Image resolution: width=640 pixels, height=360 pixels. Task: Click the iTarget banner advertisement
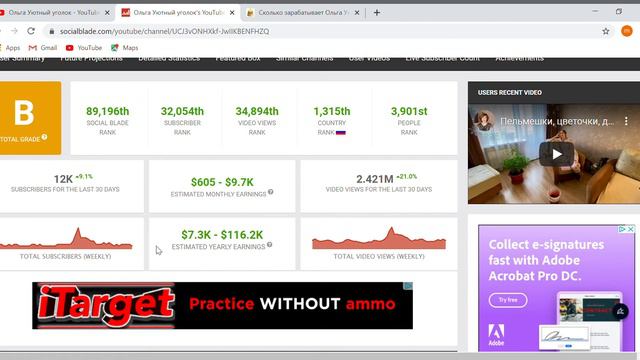pyautogui.click(x=222, y=305)
